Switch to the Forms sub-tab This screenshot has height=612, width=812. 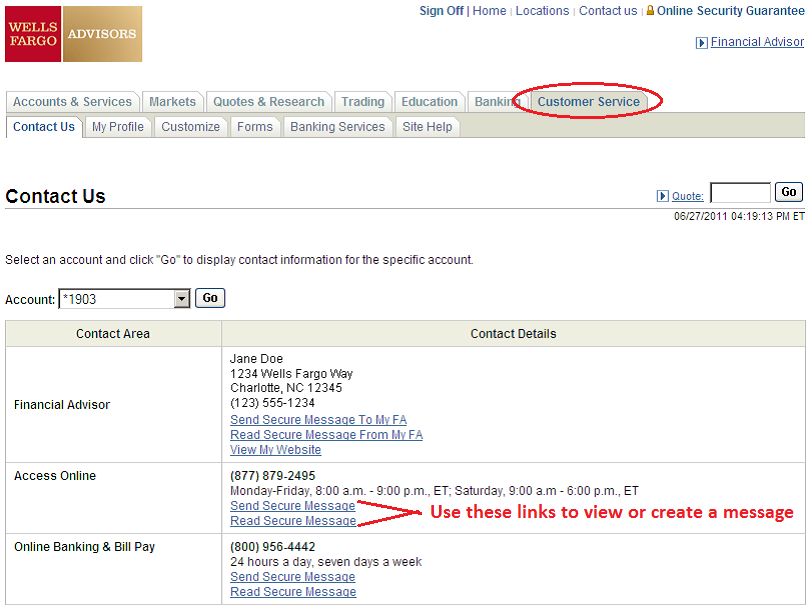tap(255, 127)
